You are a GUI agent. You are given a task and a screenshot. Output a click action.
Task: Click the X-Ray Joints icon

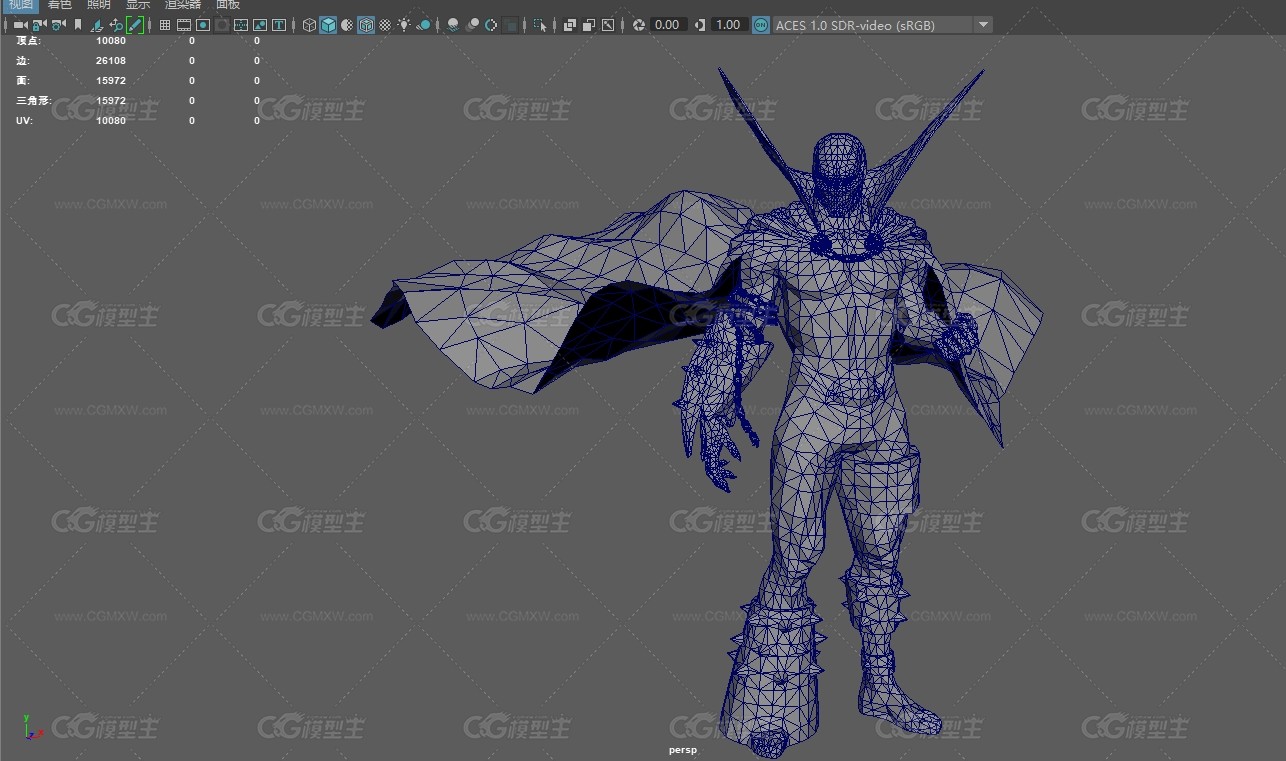608,25
